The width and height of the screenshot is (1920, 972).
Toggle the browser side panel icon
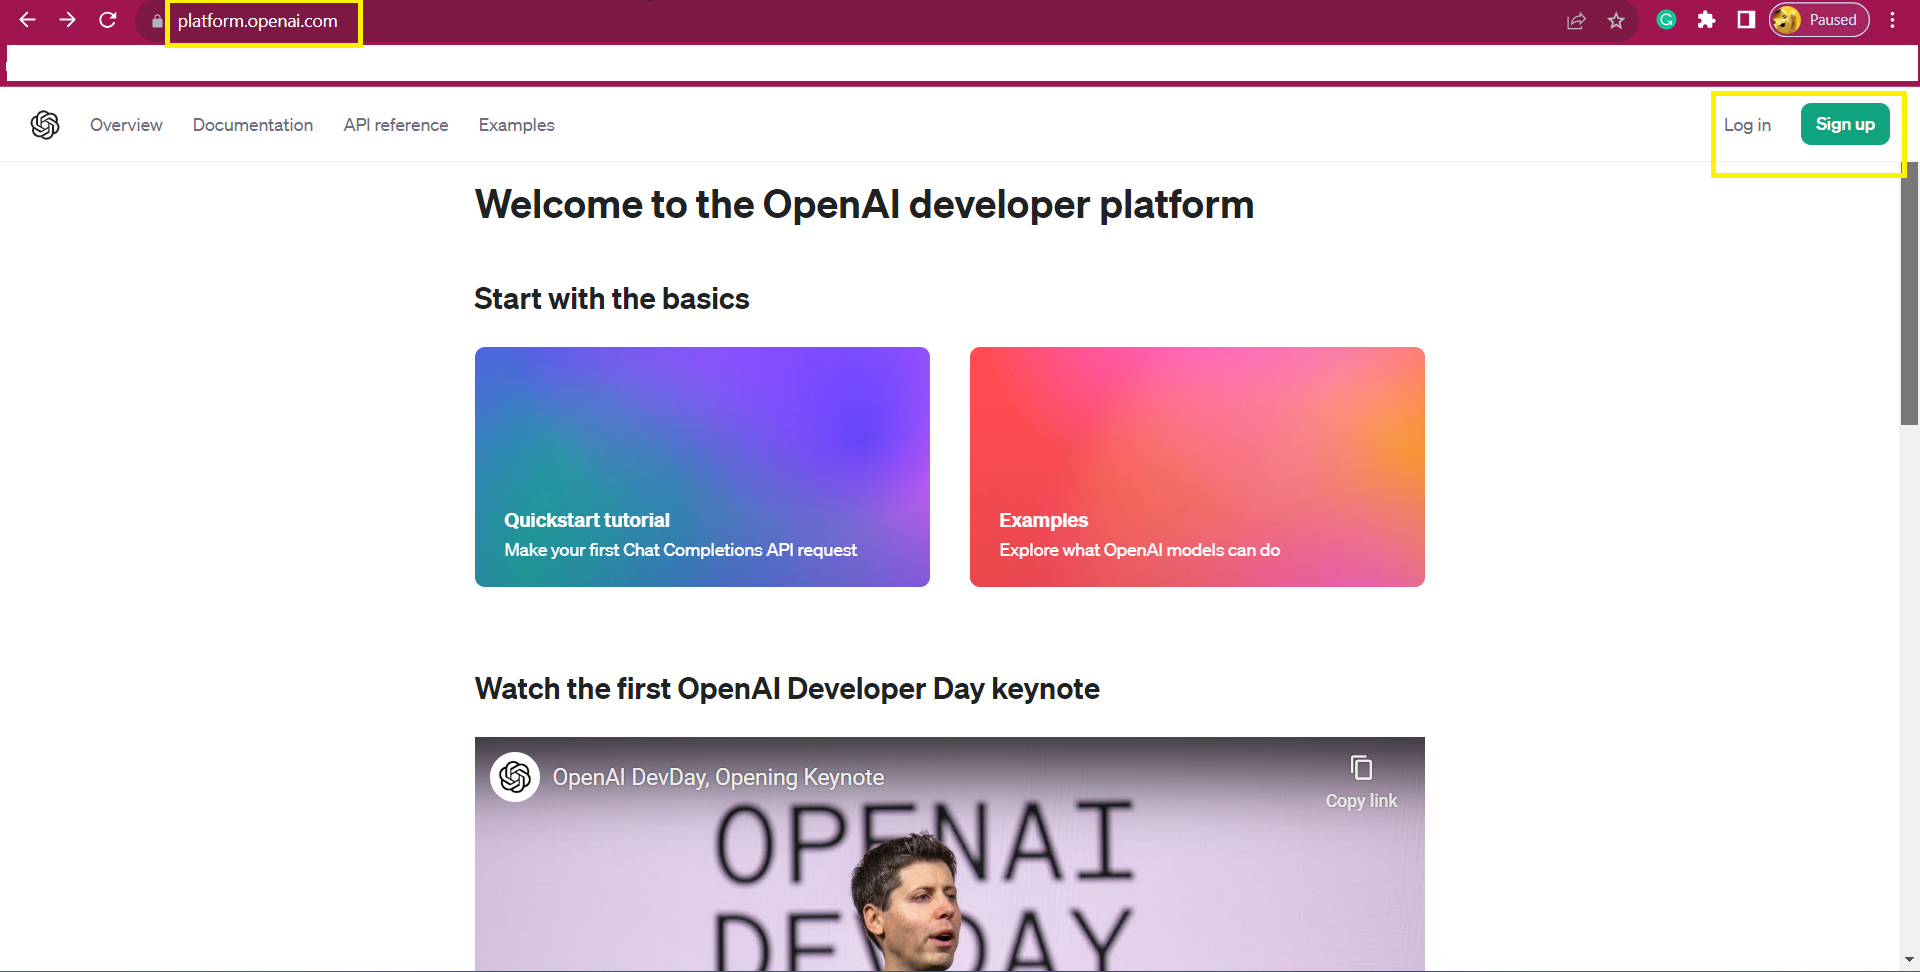coord(1746,20)
